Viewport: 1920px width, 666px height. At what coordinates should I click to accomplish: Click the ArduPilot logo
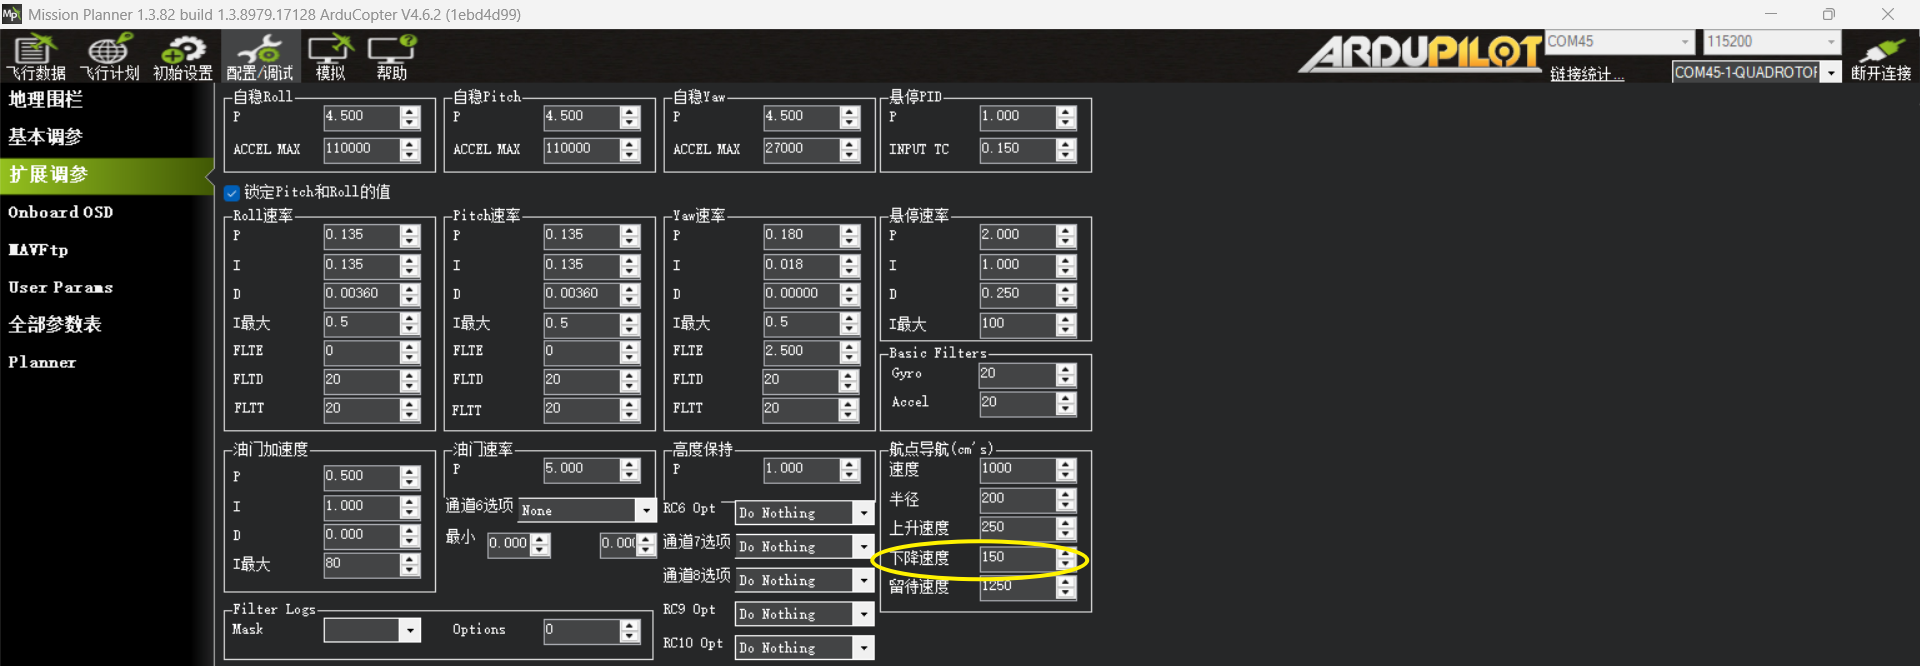pos(1420,53)
